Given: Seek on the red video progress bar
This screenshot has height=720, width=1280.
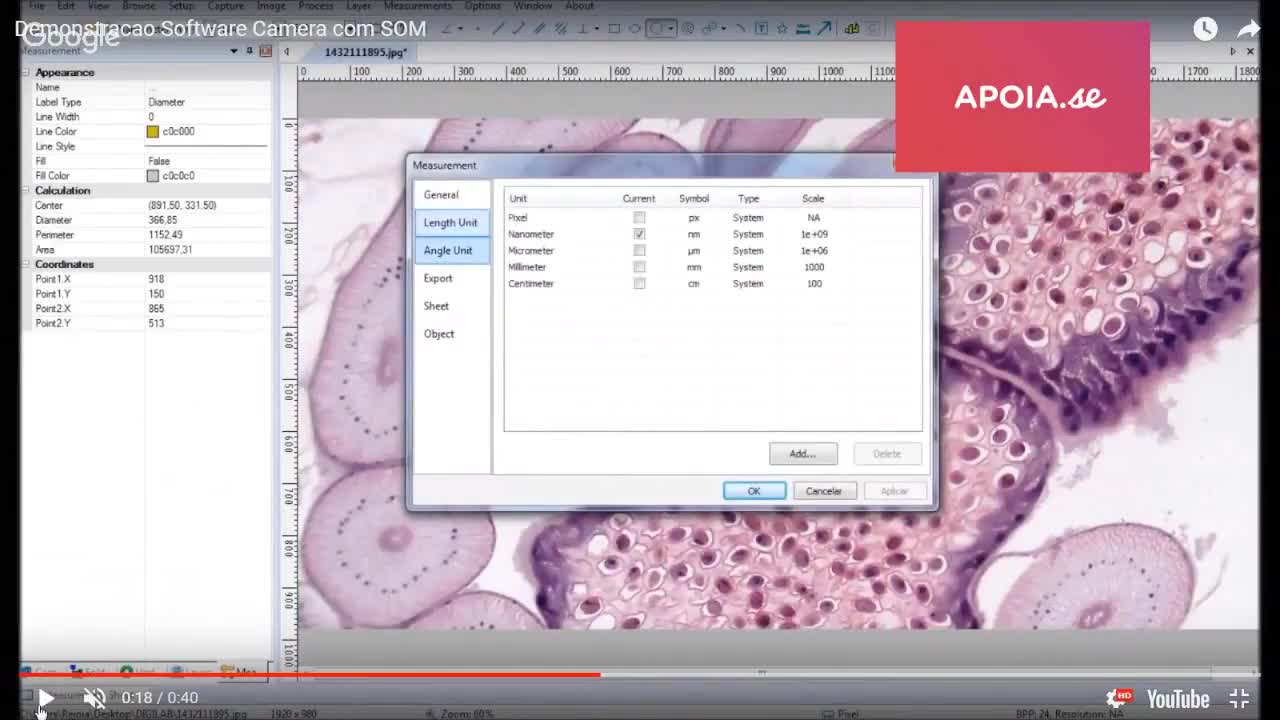Looking at the screenshot, I should click(x=310, y=674).
